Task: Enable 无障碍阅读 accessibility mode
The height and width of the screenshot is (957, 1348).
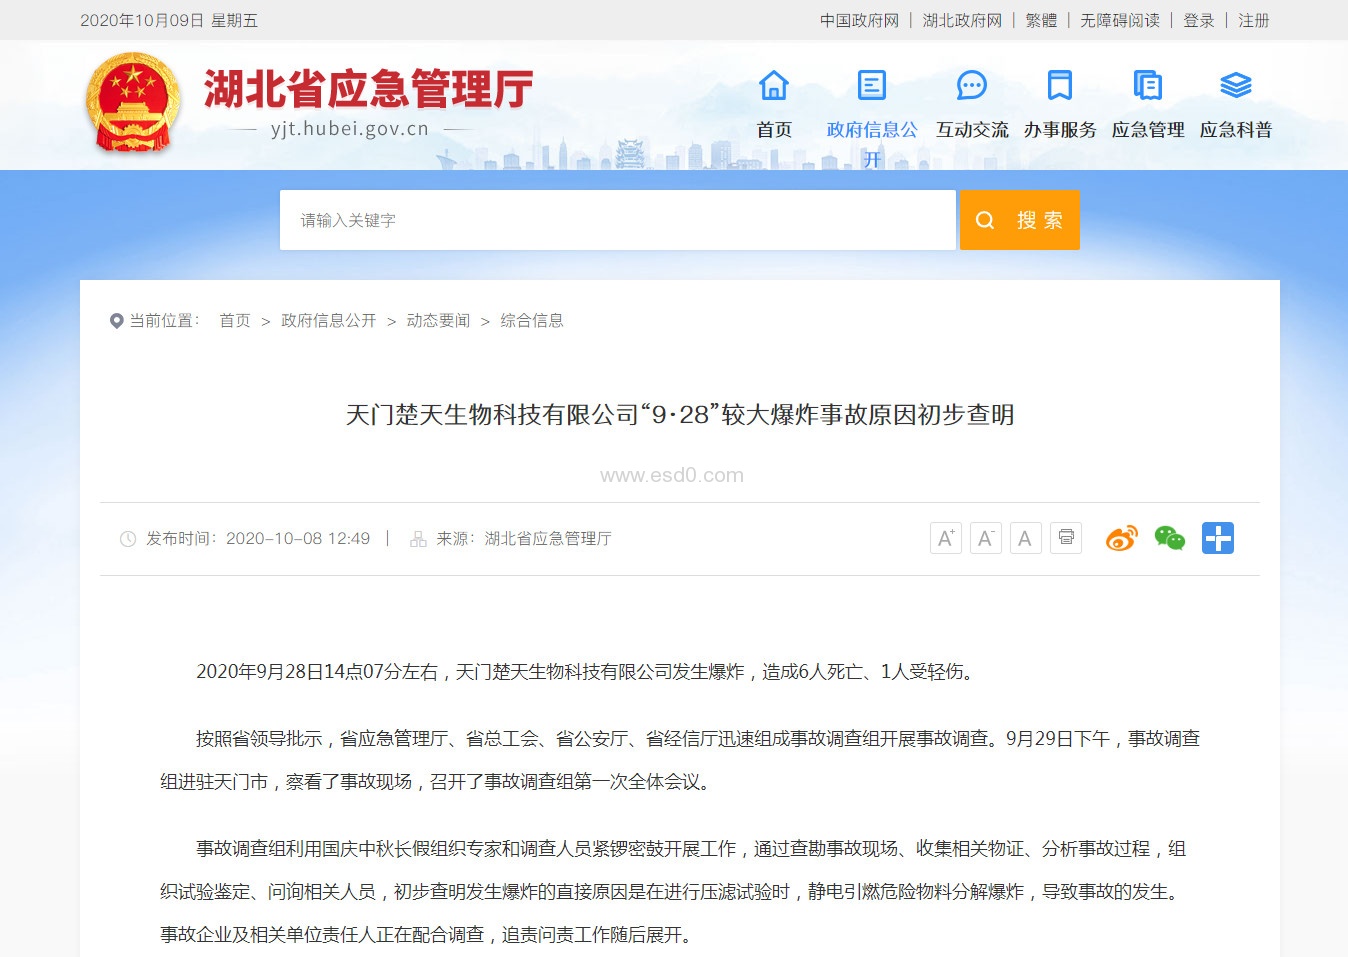Action: (x=1120, y=21)
